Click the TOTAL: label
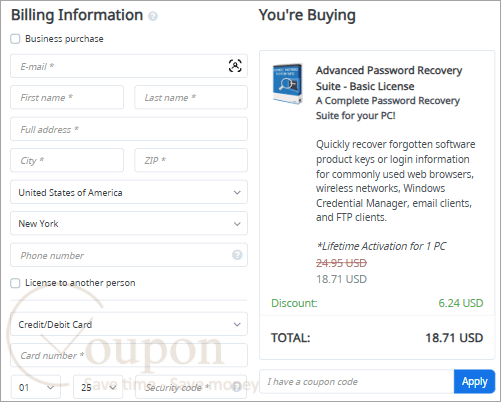Screen dimensions: 501x402 pos(290,338)
